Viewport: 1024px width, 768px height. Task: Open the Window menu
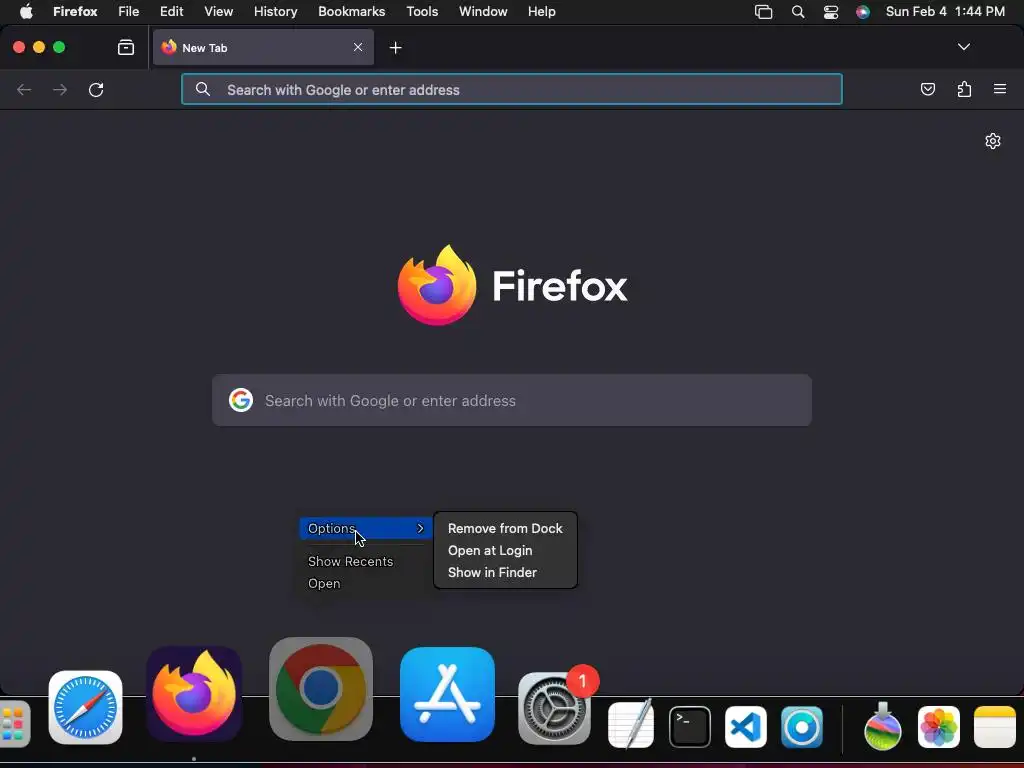coord(483,12)
